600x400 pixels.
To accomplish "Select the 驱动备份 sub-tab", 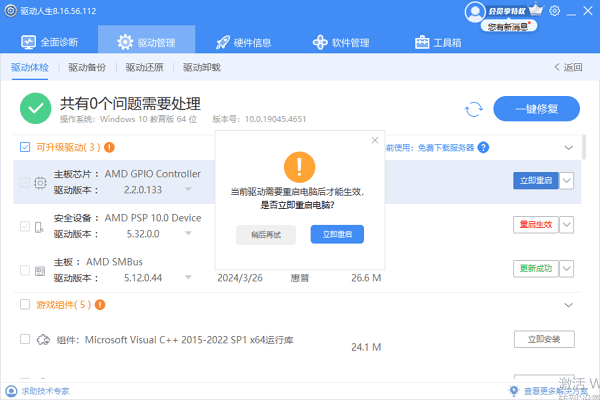I will [87, 67].
